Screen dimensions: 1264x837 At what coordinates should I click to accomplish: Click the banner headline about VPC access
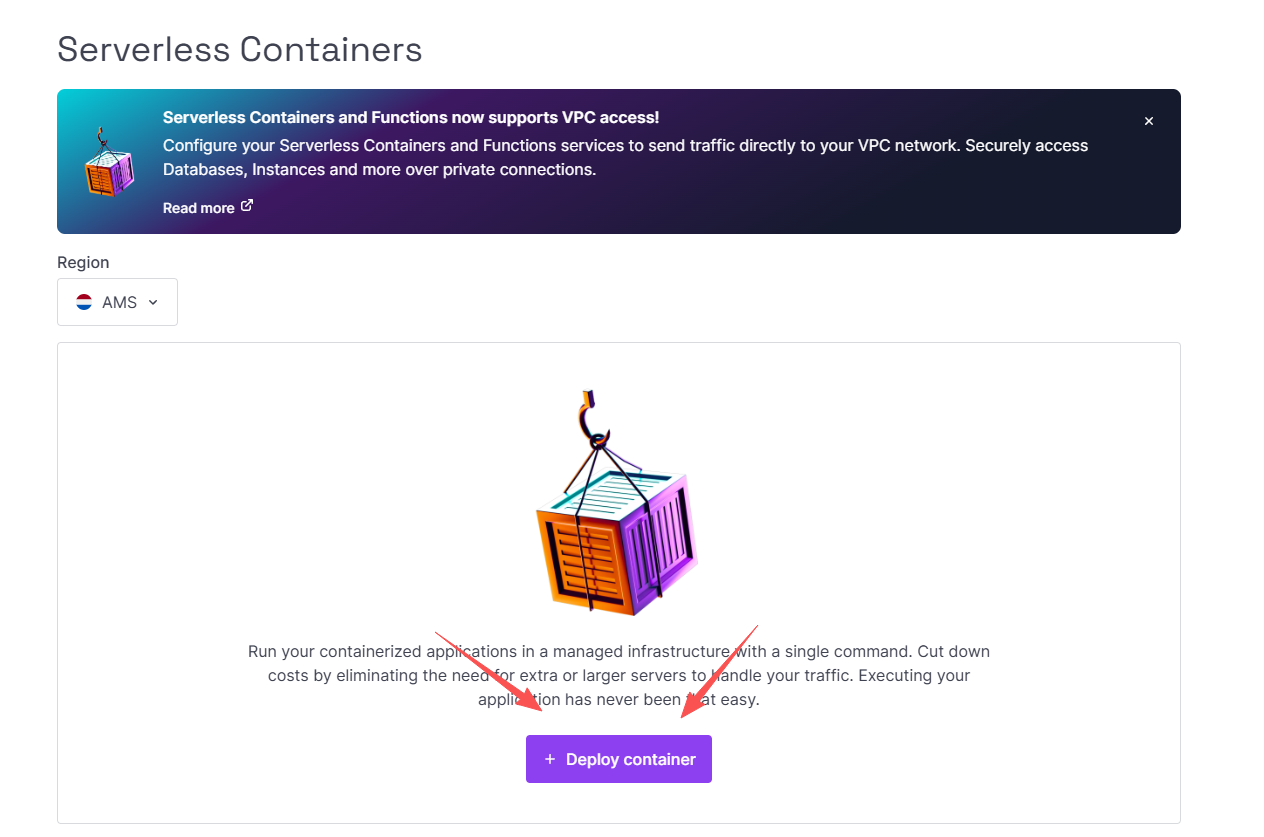pyautogui.click(x=410, y=118)
